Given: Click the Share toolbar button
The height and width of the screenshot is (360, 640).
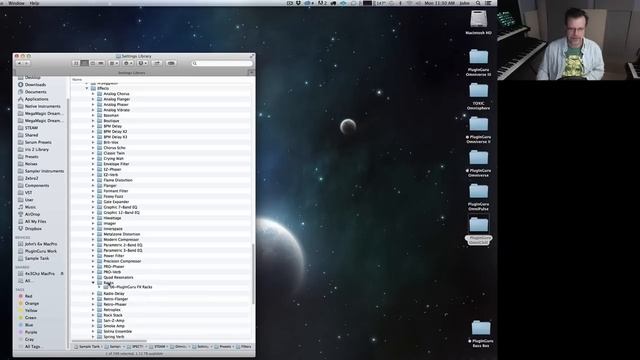Looking at the screenshot, I should pyautogui.click(x=157, y=63).
